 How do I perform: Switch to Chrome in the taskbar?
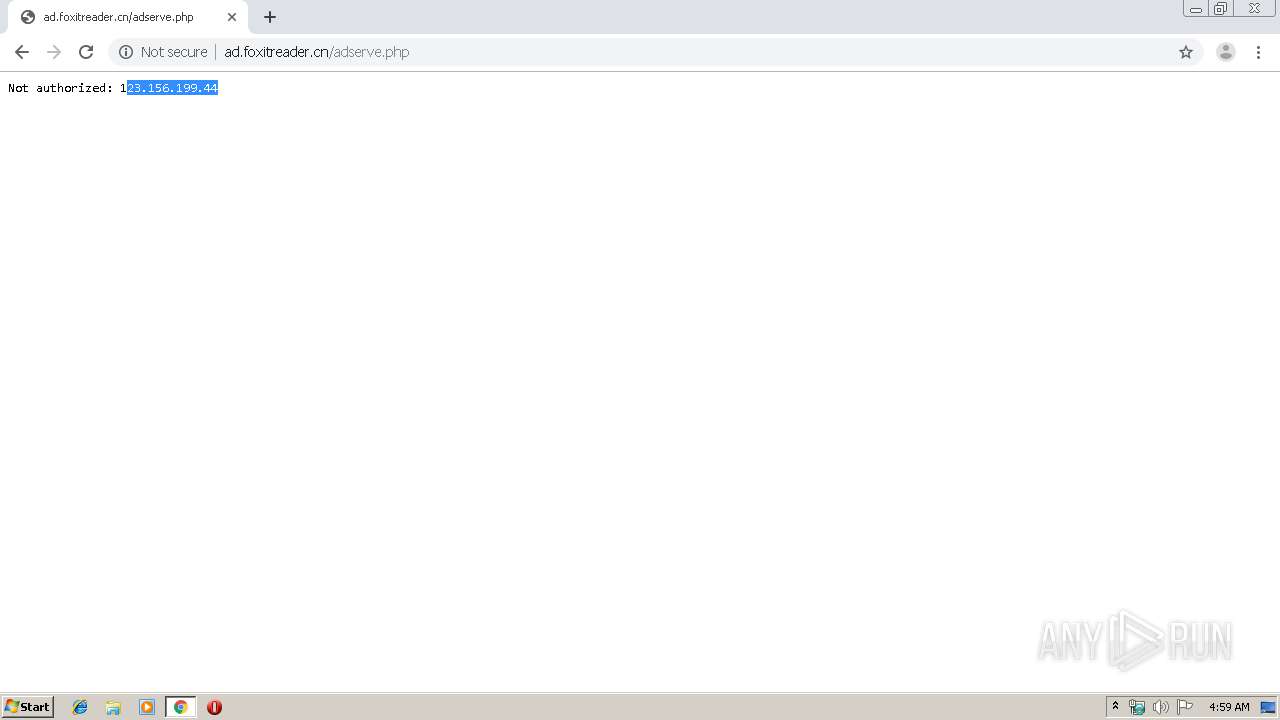pyautogui.click(x=180, y=707)
